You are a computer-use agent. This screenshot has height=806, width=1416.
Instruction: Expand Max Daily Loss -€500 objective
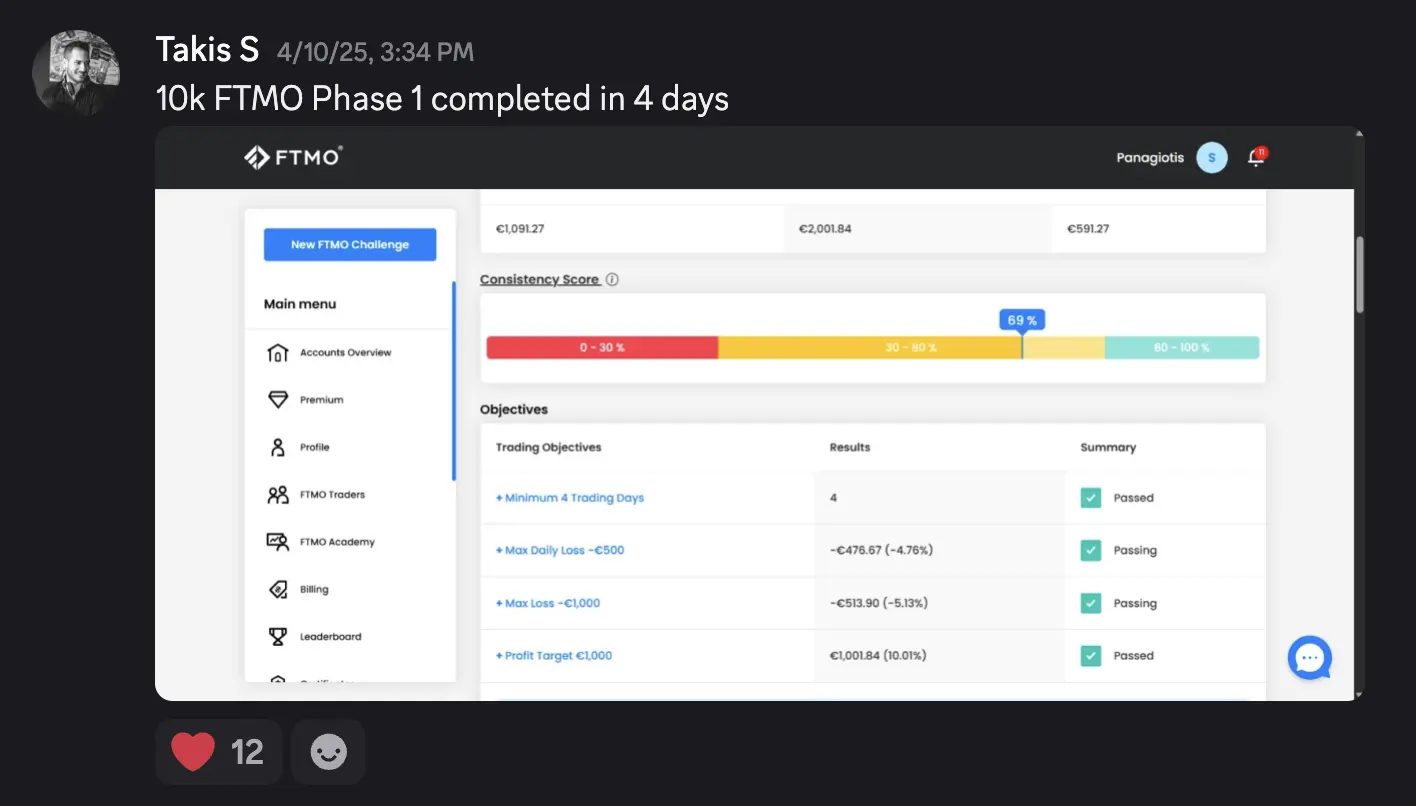click(x=560, y=550)
